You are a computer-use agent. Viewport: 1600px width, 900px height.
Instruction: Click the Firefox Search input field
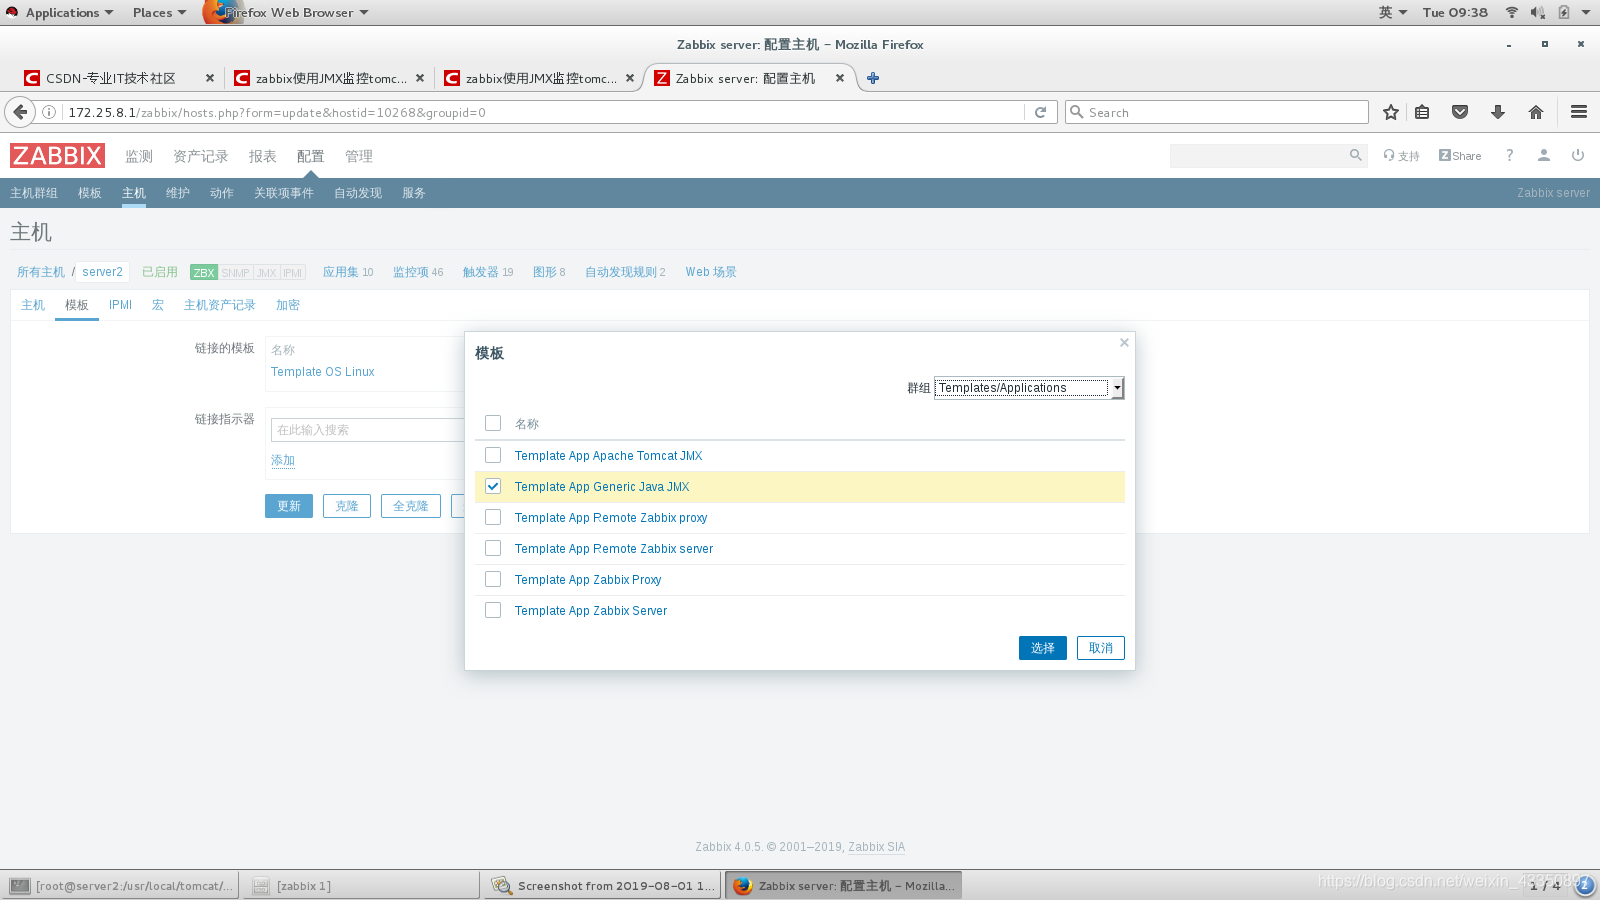point(1217,112)
